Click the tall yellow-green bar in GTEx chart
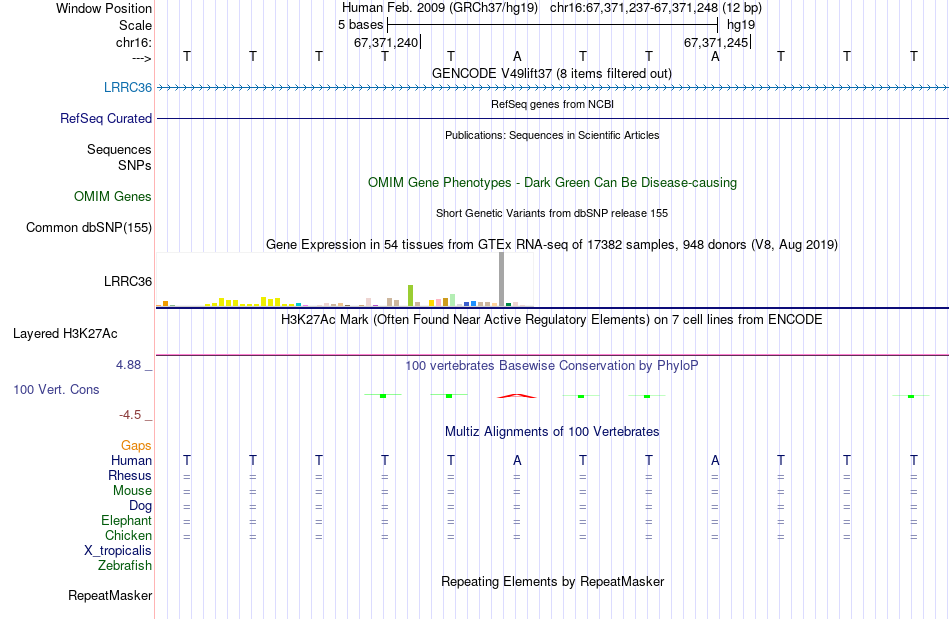 410,296
